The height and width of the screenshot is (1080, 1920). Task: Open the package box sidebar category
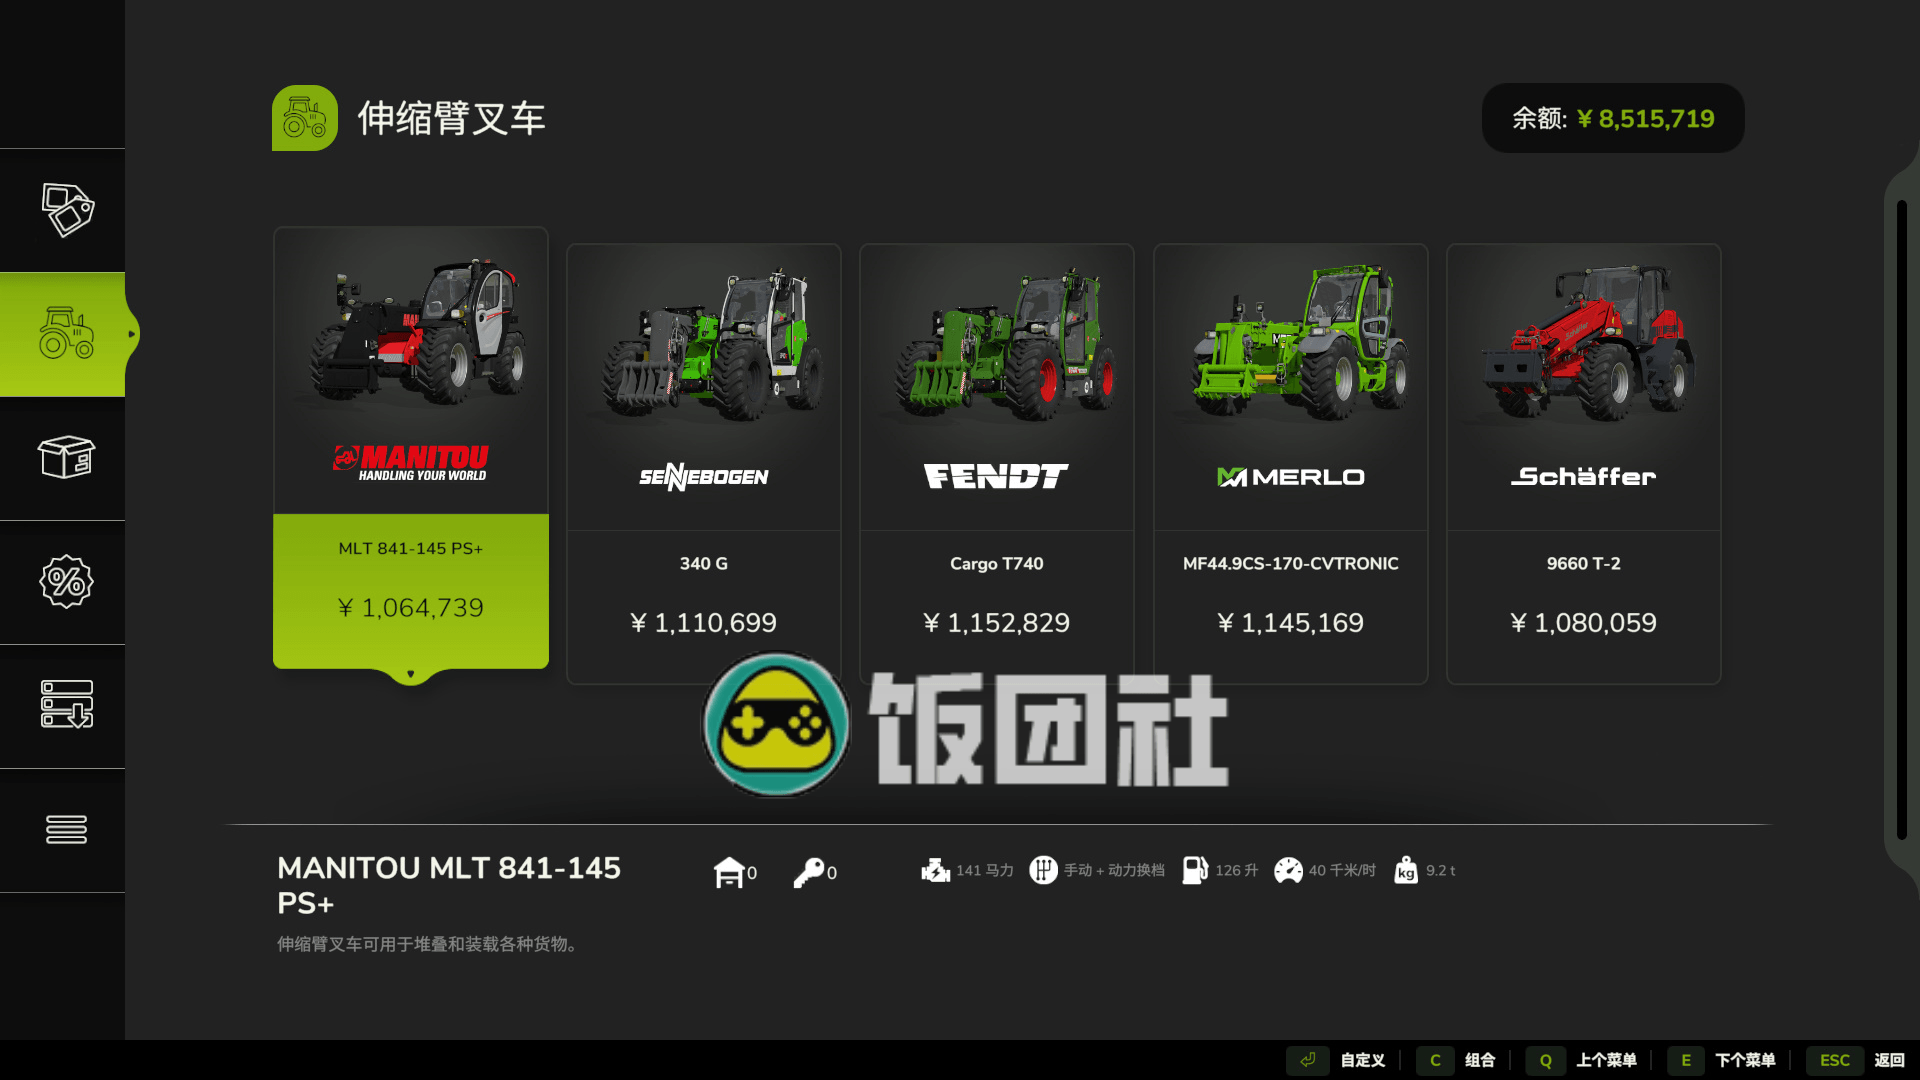coord(67,458)
